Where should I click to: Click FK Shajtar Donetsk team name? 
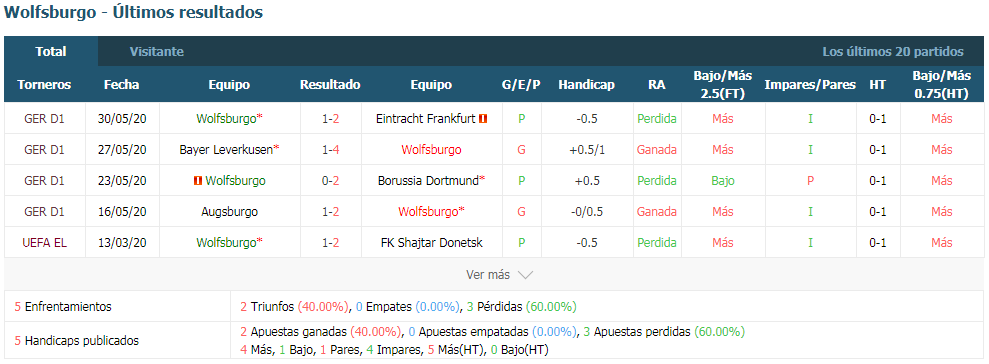click(431, 242)
